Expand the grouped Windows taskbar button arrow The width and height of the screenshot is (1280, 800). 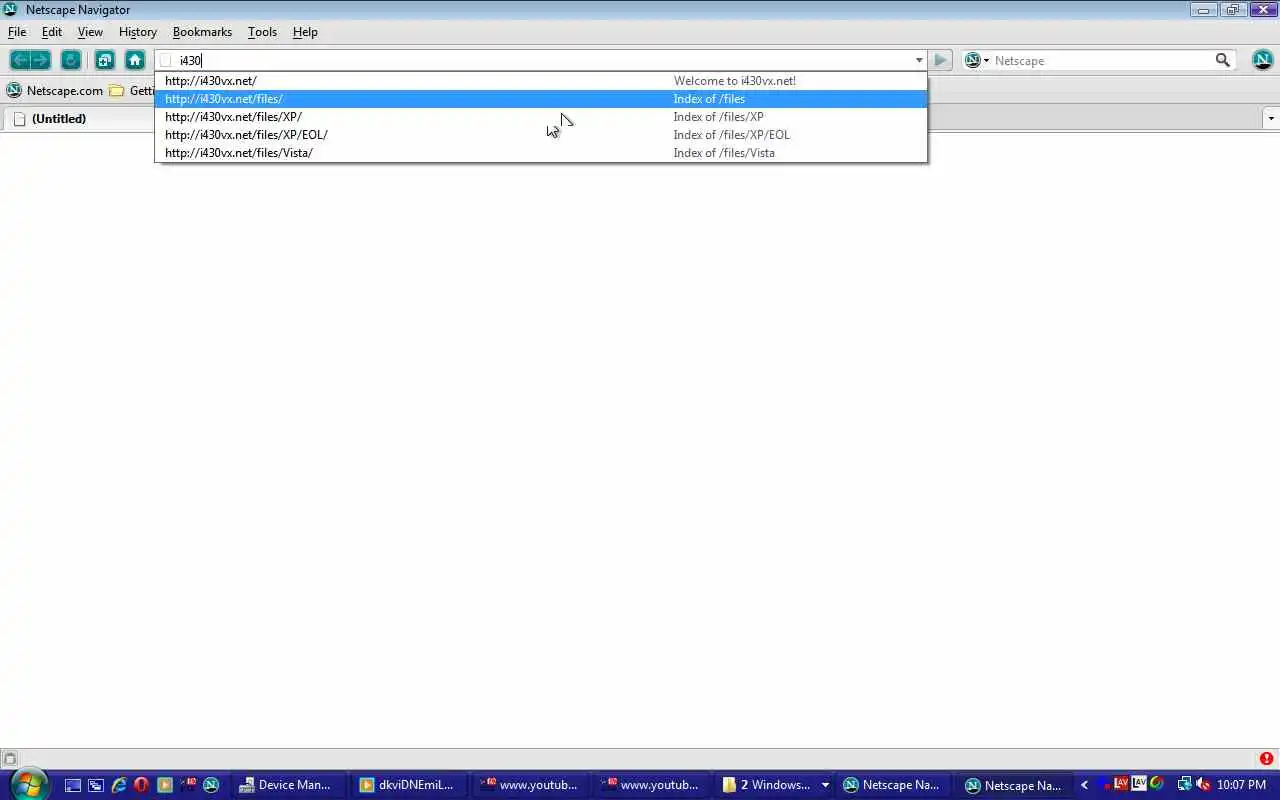[825, 785]
